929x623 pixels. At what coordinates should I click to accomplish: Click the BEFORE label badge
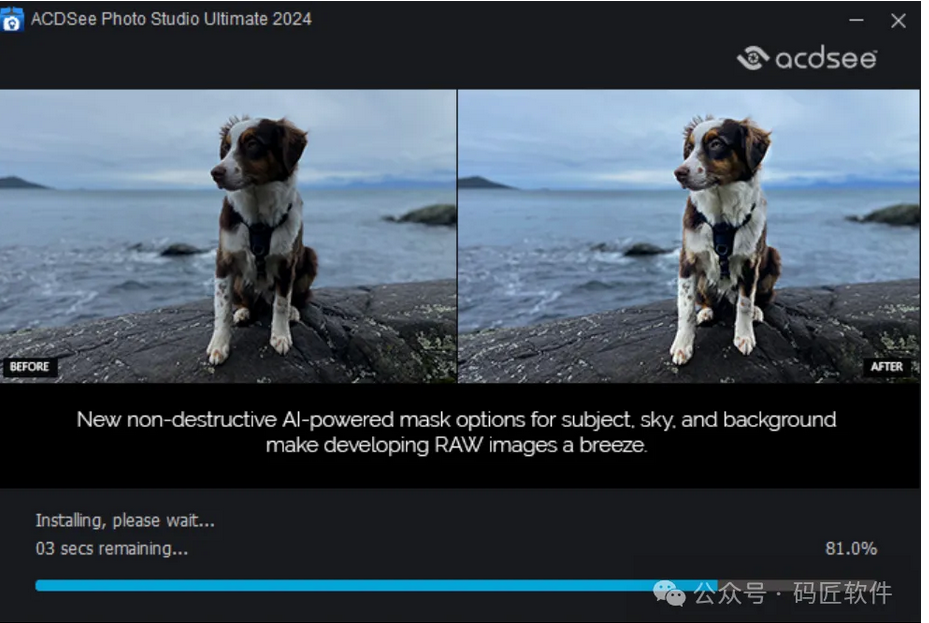pyautogui.click(x=30, y=367)
